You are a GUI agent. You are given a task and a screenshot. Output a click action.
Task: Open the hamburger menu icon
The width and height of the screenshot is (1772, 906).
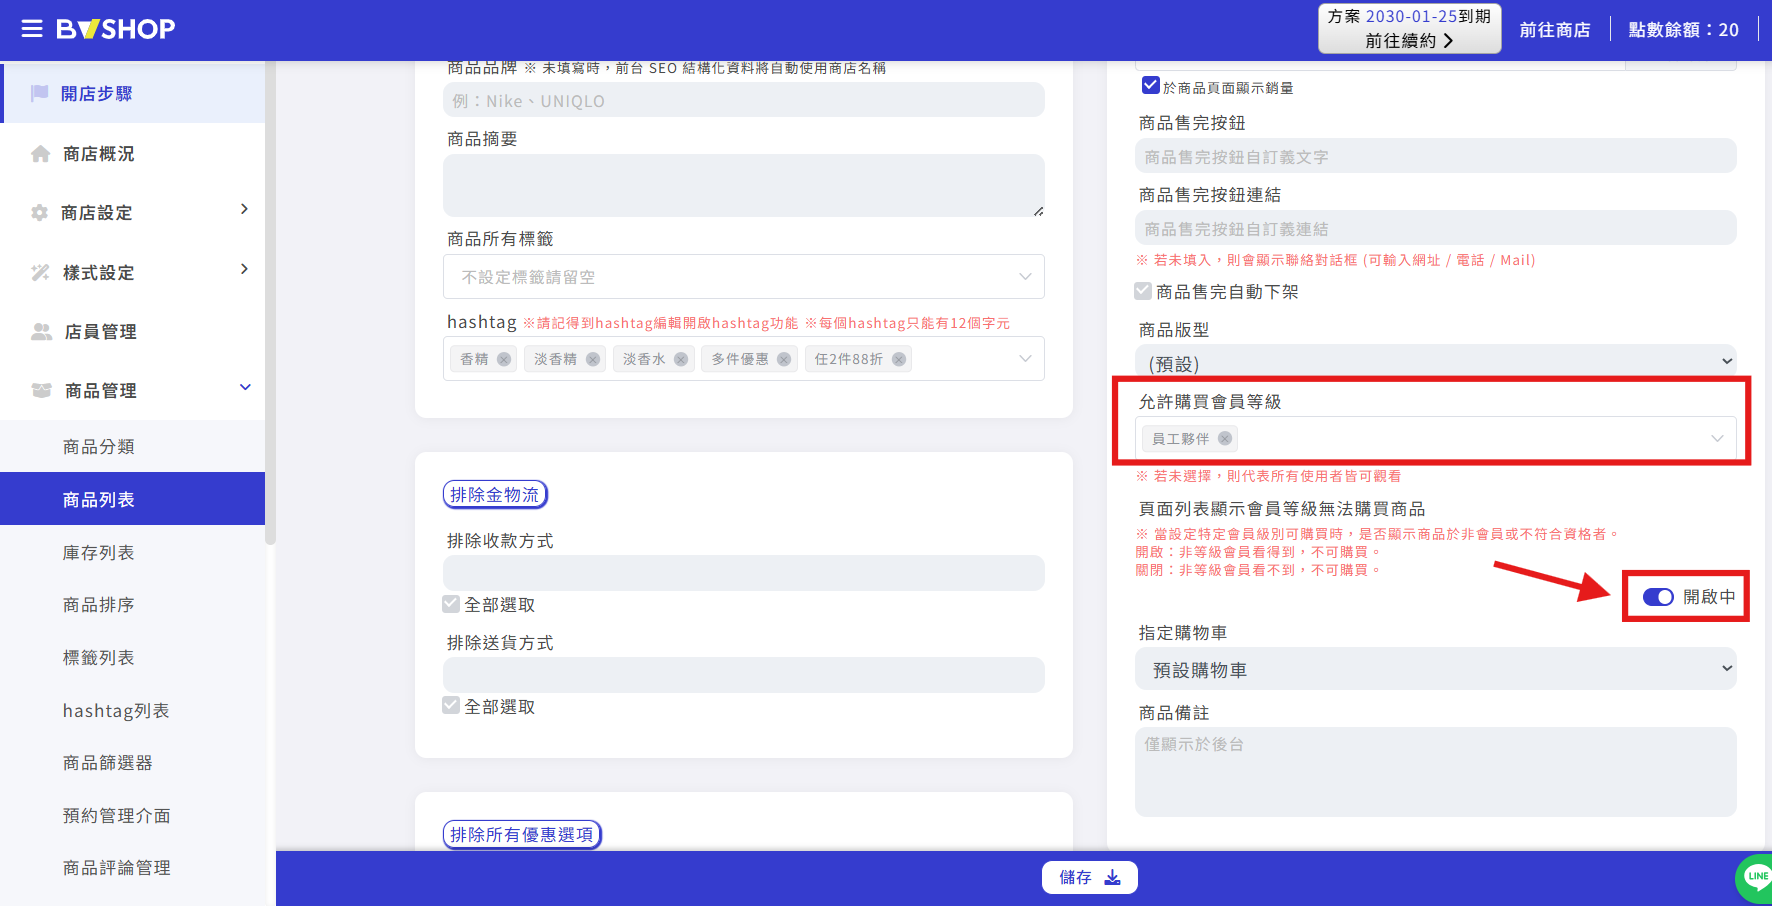(x=32, y=29)
